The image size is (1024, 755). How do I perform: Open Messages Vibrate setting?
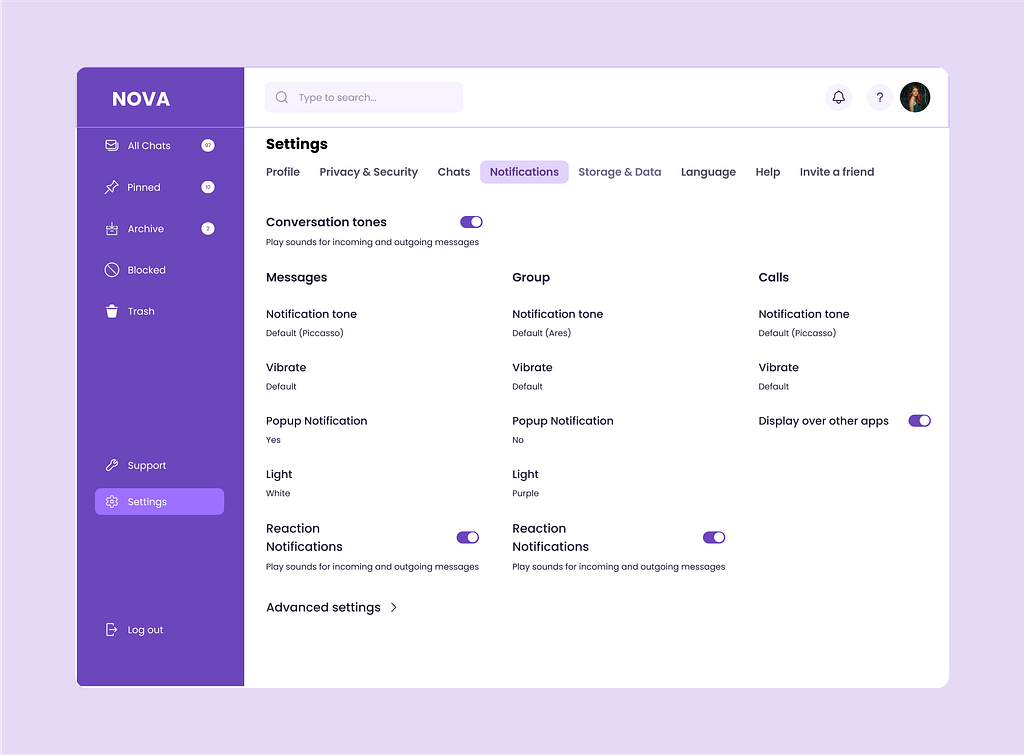click(x=286, y=376)
